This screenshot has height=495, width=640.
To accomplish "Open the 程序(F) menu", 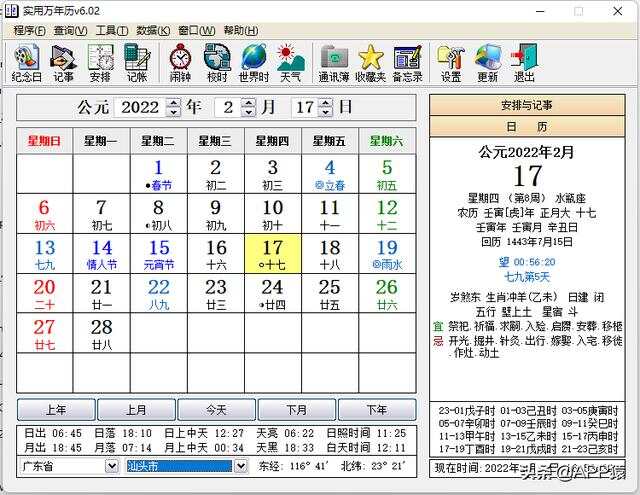I will [29, 31].
